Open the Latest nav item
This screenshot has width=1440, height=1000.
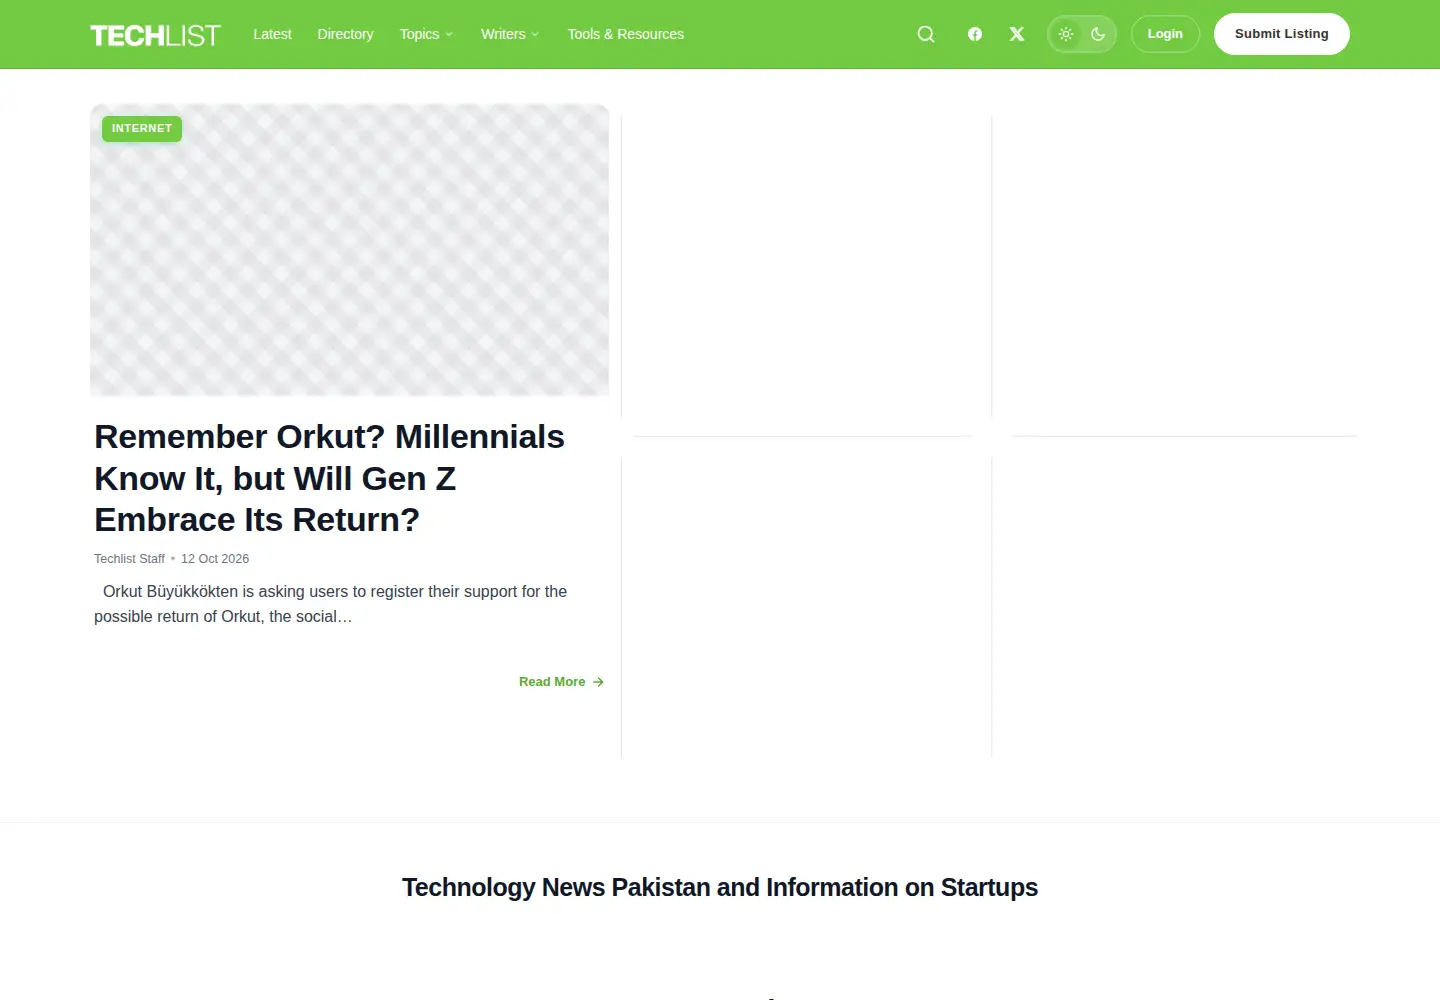[272, 34]
